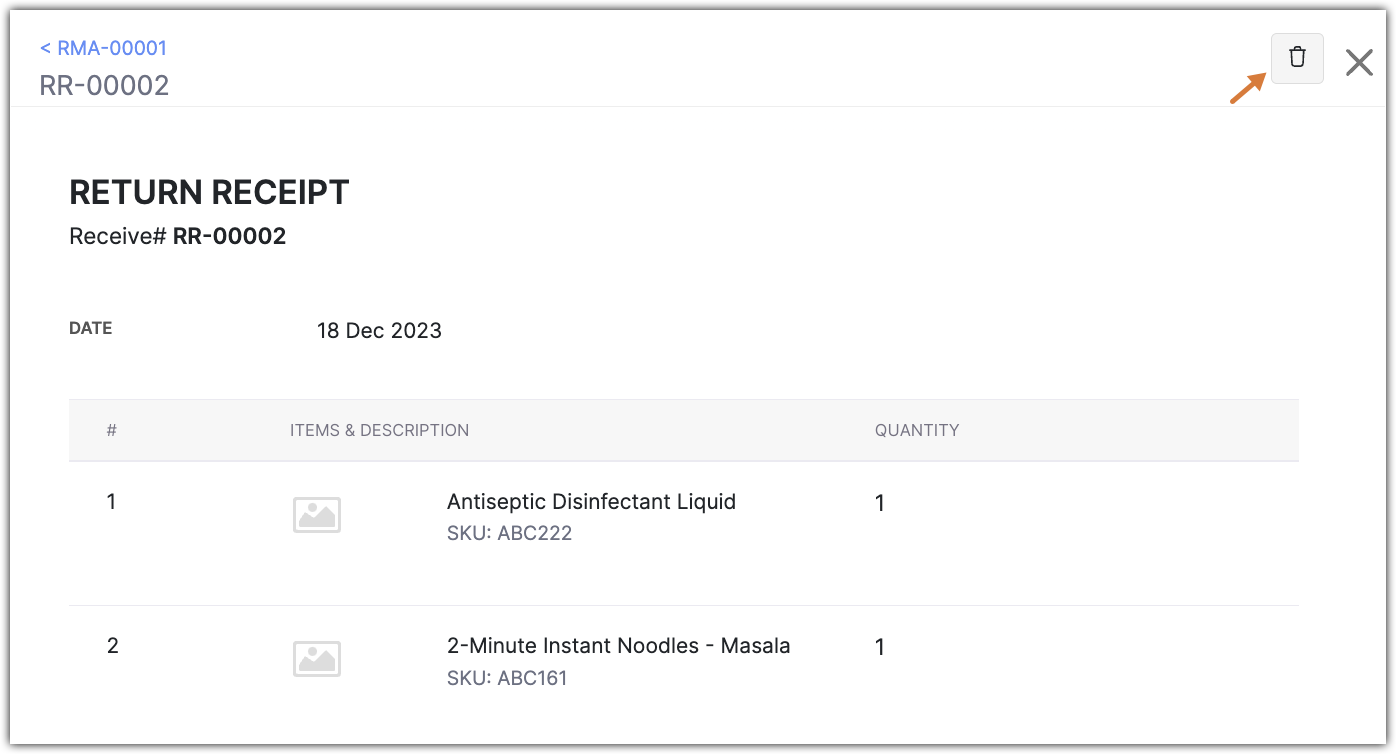The image size is (1396, 754).
Task: Select the 2-Minute Instant Noodles - Masala item
Action: coord(618,646)
